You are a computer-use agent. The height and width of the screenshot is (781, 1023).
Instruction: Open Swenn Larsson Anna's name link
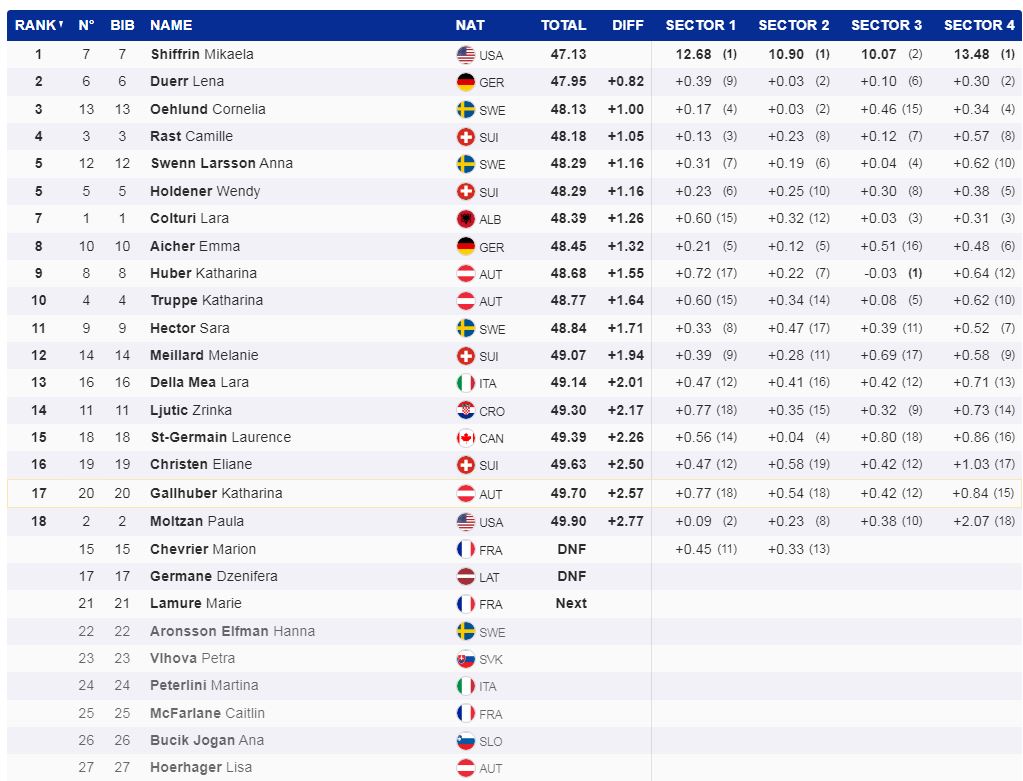221,163
